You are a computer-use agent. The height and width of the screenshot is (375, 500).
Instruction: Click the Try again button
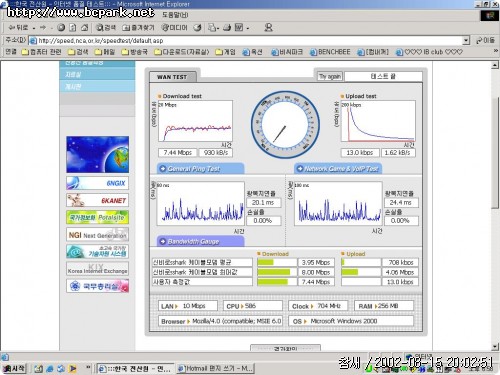(x=330, y=76)
